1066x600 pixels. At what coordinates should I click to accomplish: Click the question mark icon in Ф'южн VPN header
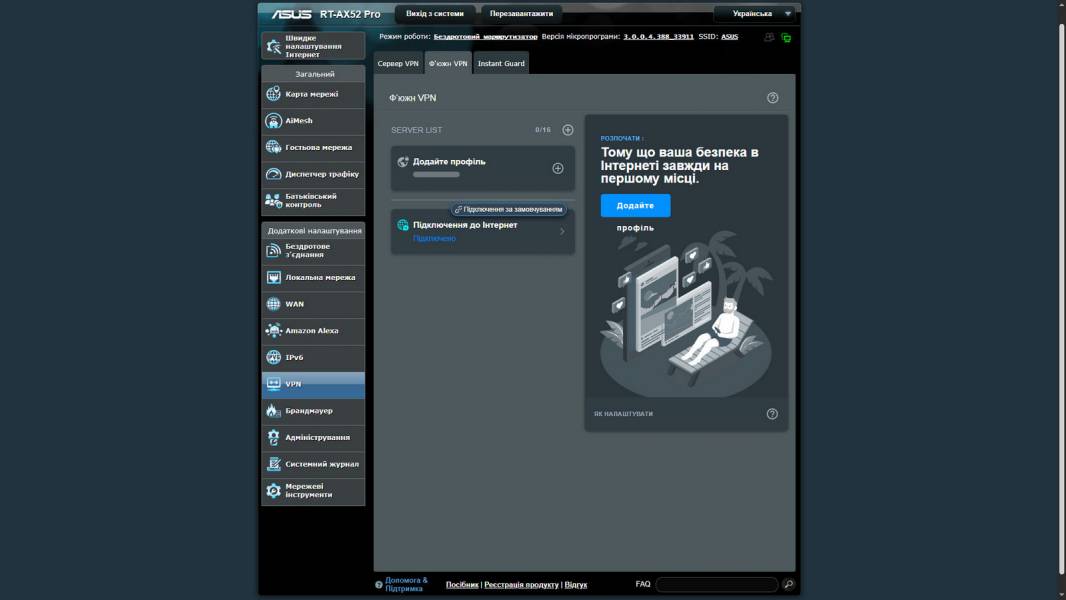772,98
